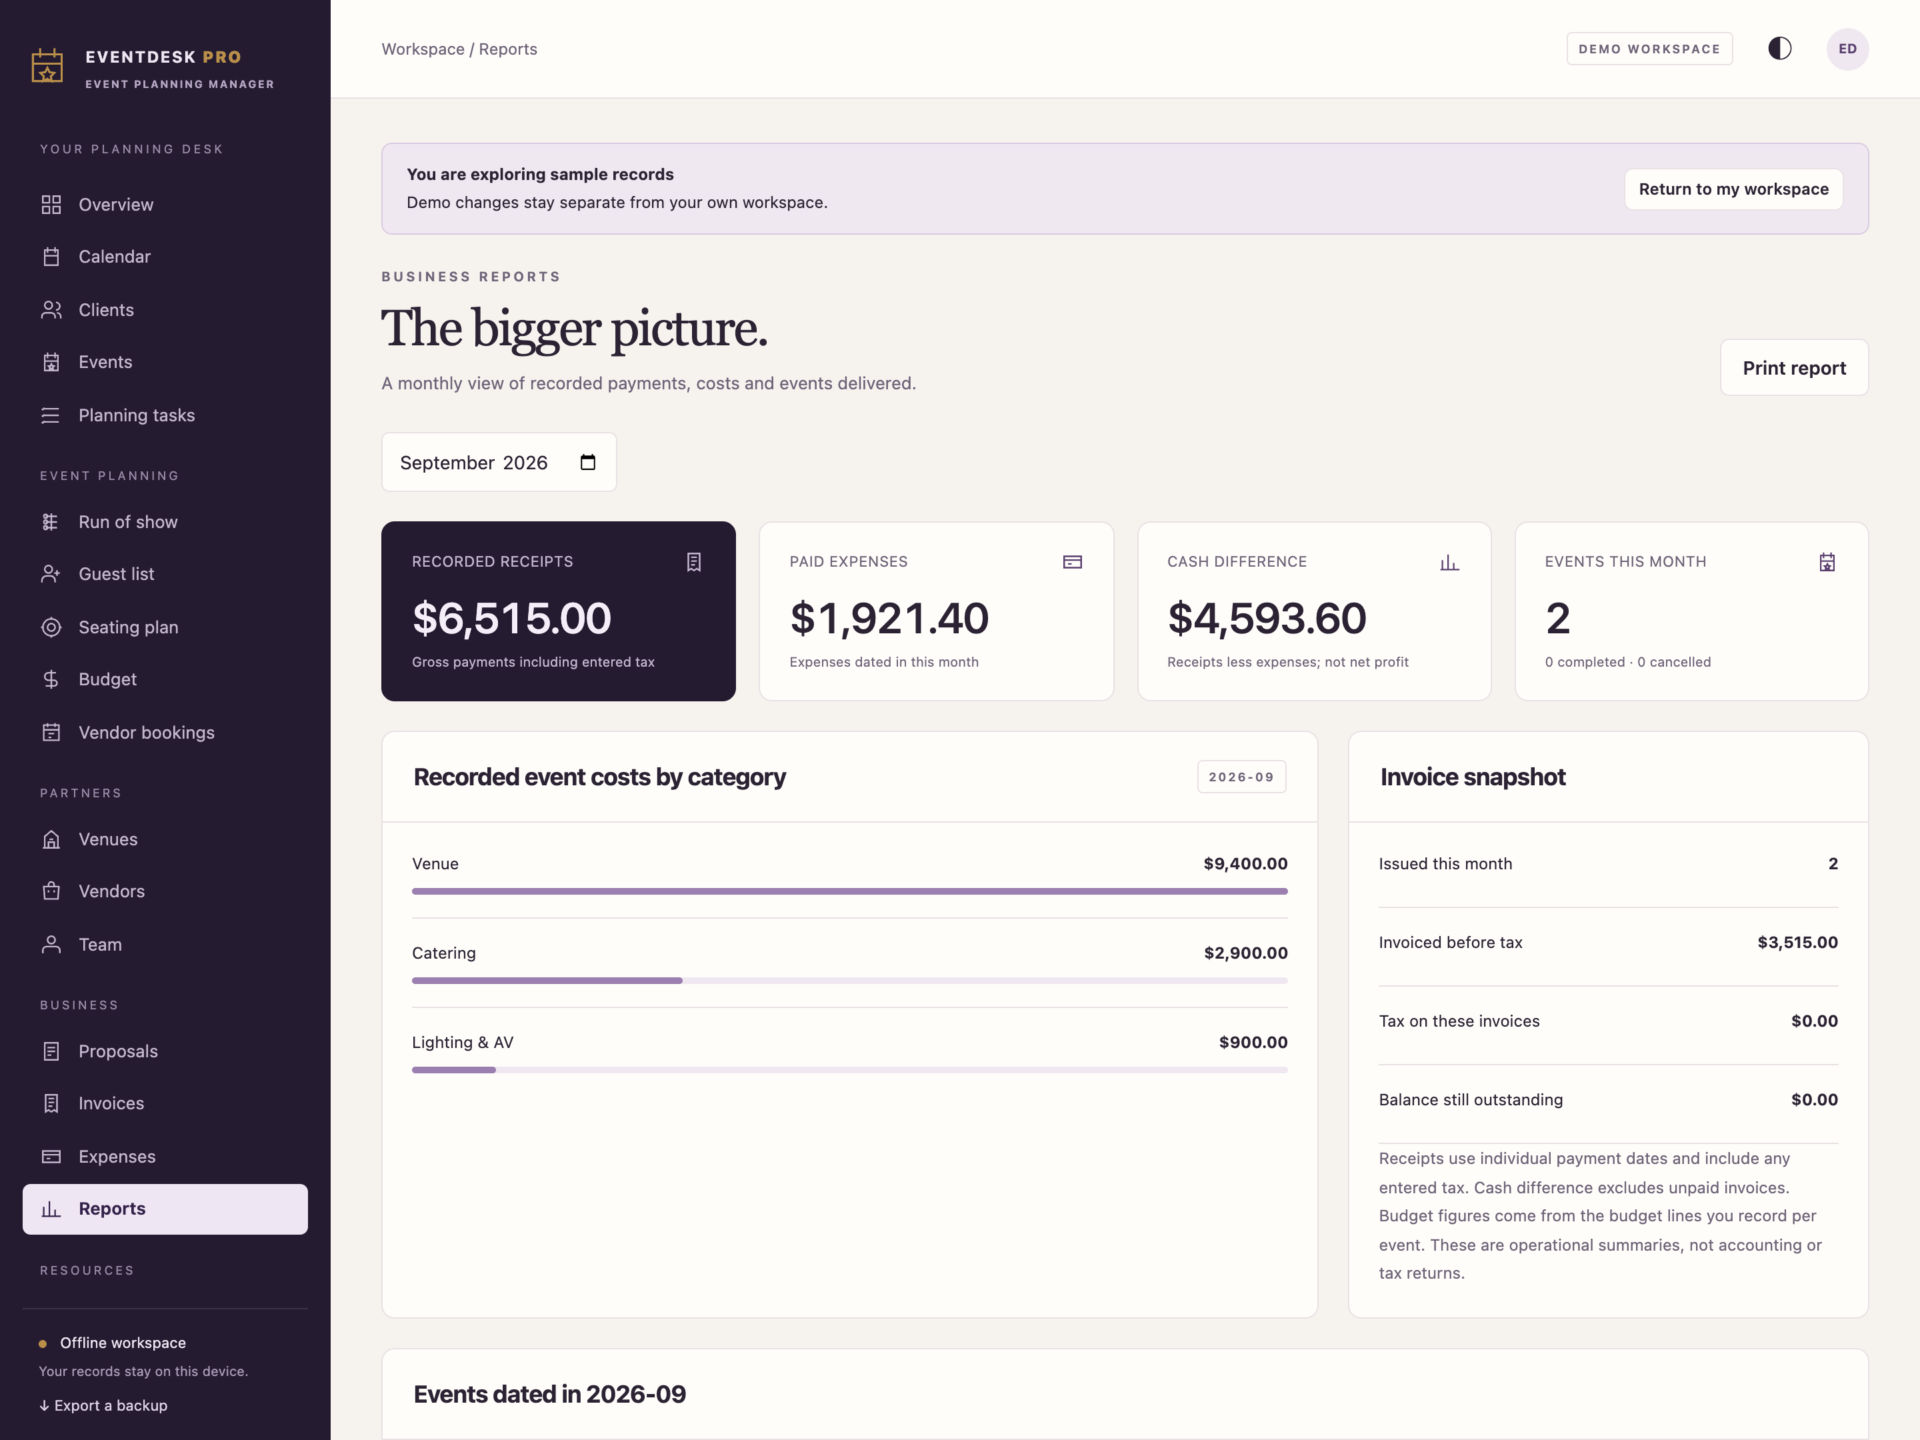This screenshot has width=1920, height=1440.
Task: Click the Guest list person-plus icon
Action: 51,574
